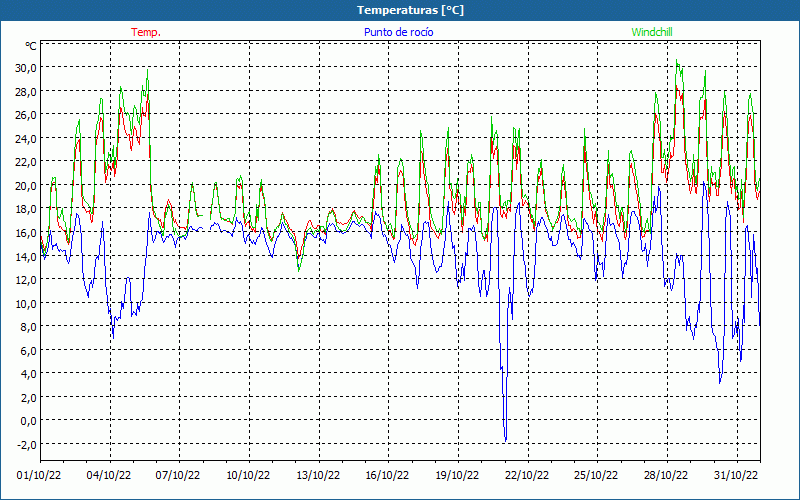Click the 14,0 value on temperature axis

pos(27,257)
